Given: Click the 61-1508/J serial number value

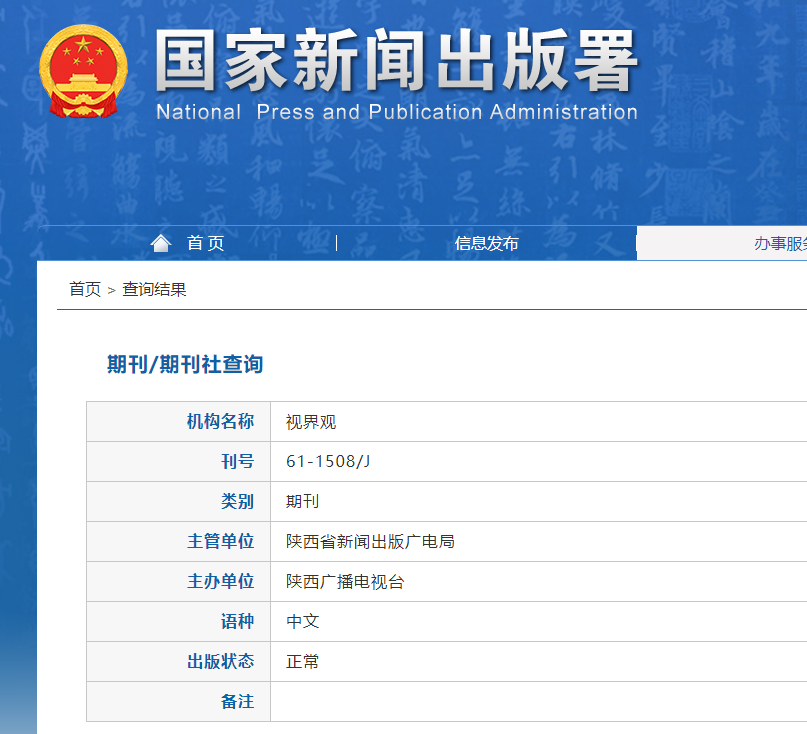Looking at the screenshot, I should coord(328,462).
